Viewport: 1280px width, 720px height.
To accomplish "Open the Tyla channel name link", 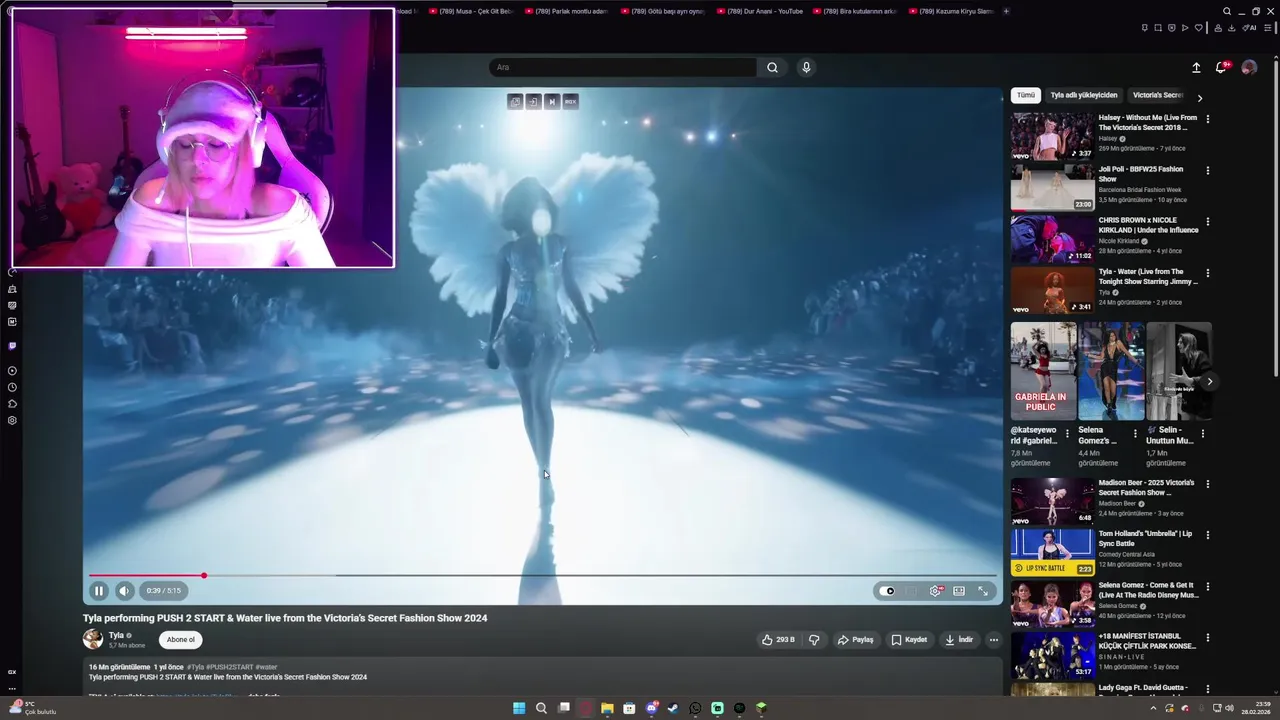I will 116,635.
